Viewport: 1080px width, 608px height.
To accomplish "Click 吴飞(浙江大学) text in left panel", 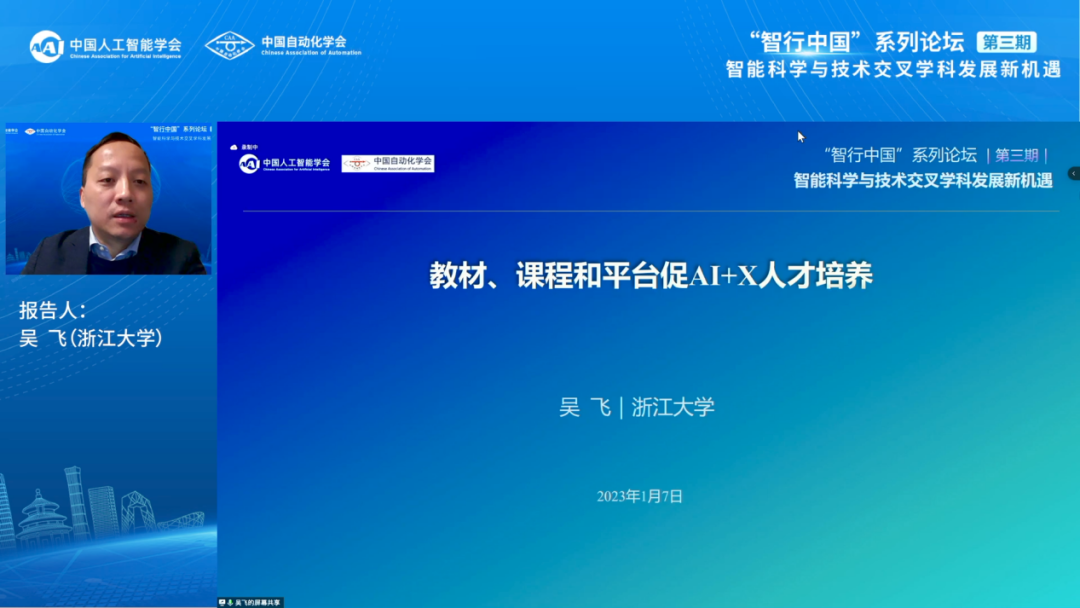I will pyautogui.click(x=91, y=338).
